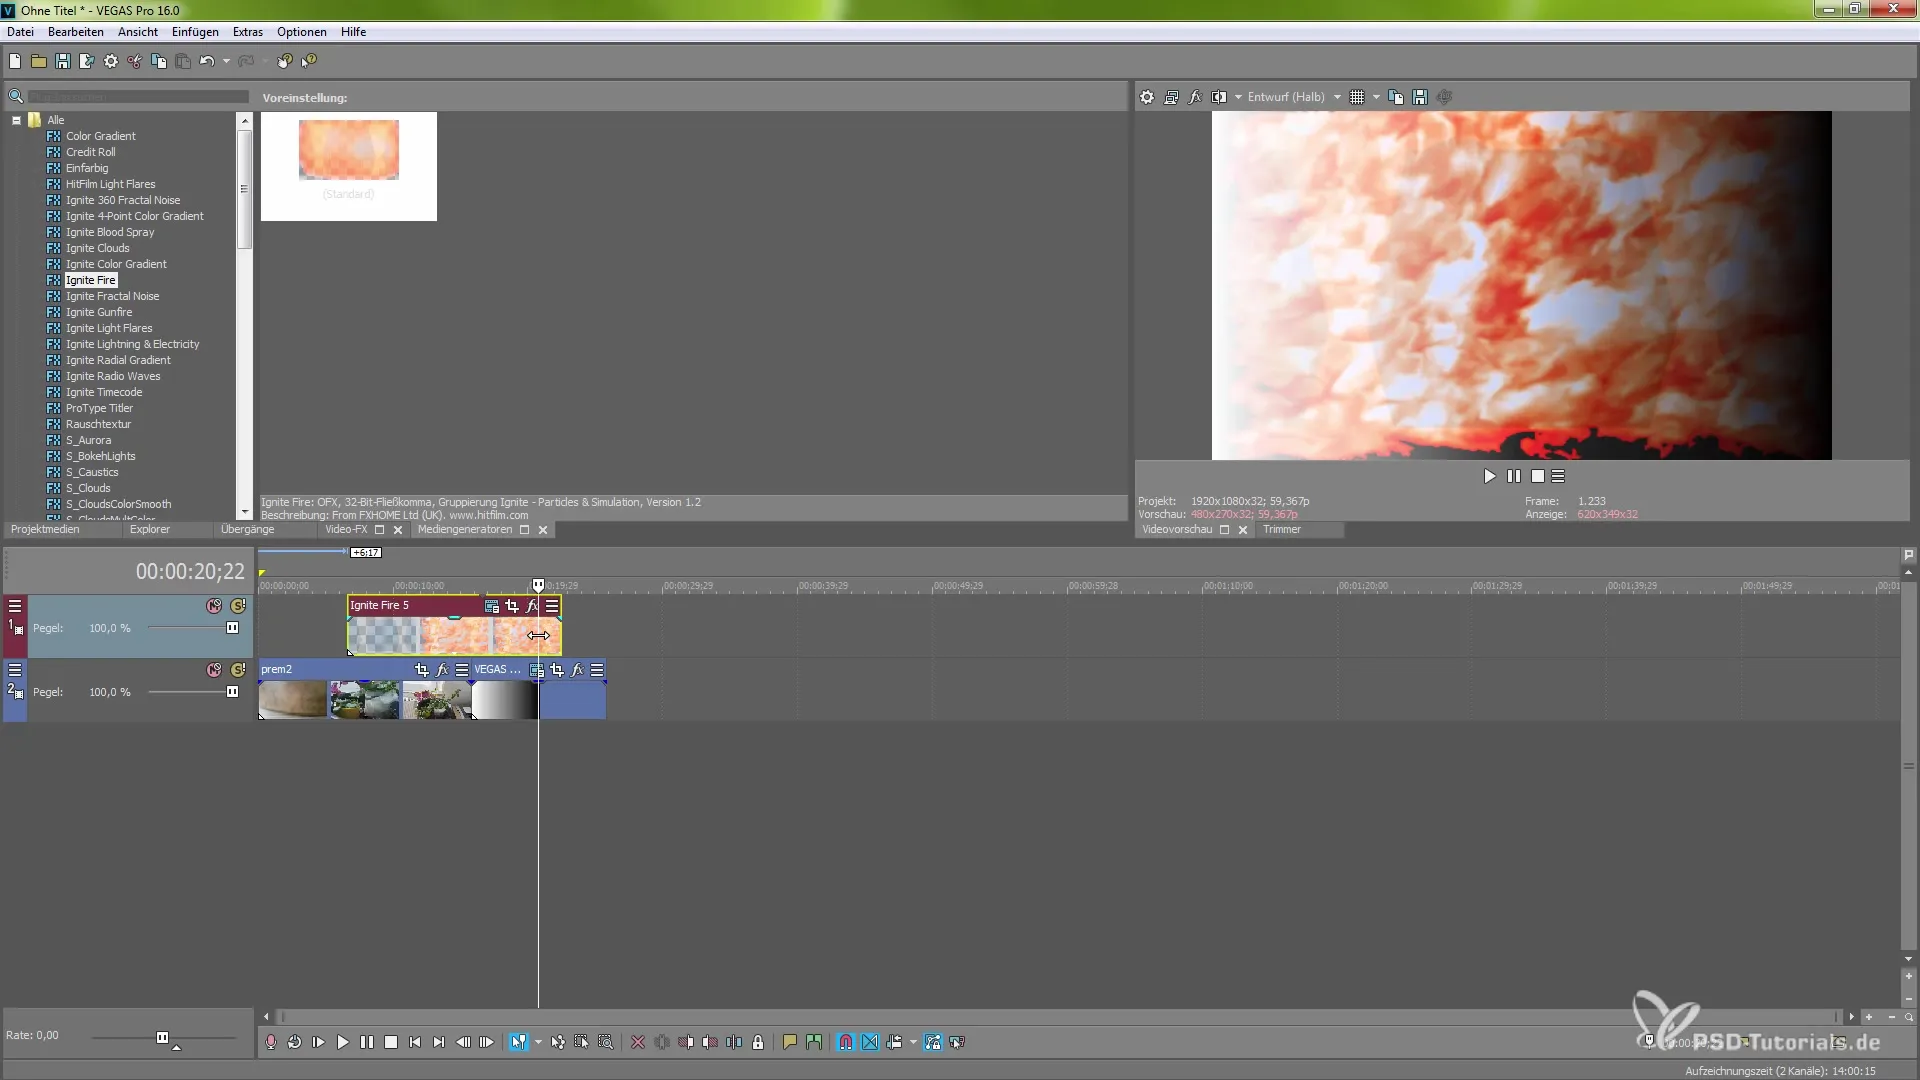Open event FX on prem2 clip
The width and height of the screenshot is (1920, 1080).
pos(442,670)
